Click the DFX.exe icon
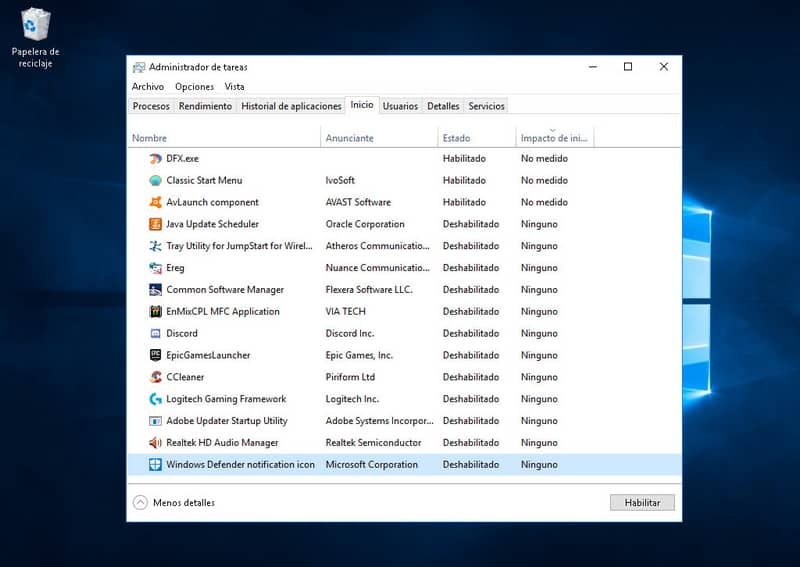The image size is (800, 567). tap(155, 159)
